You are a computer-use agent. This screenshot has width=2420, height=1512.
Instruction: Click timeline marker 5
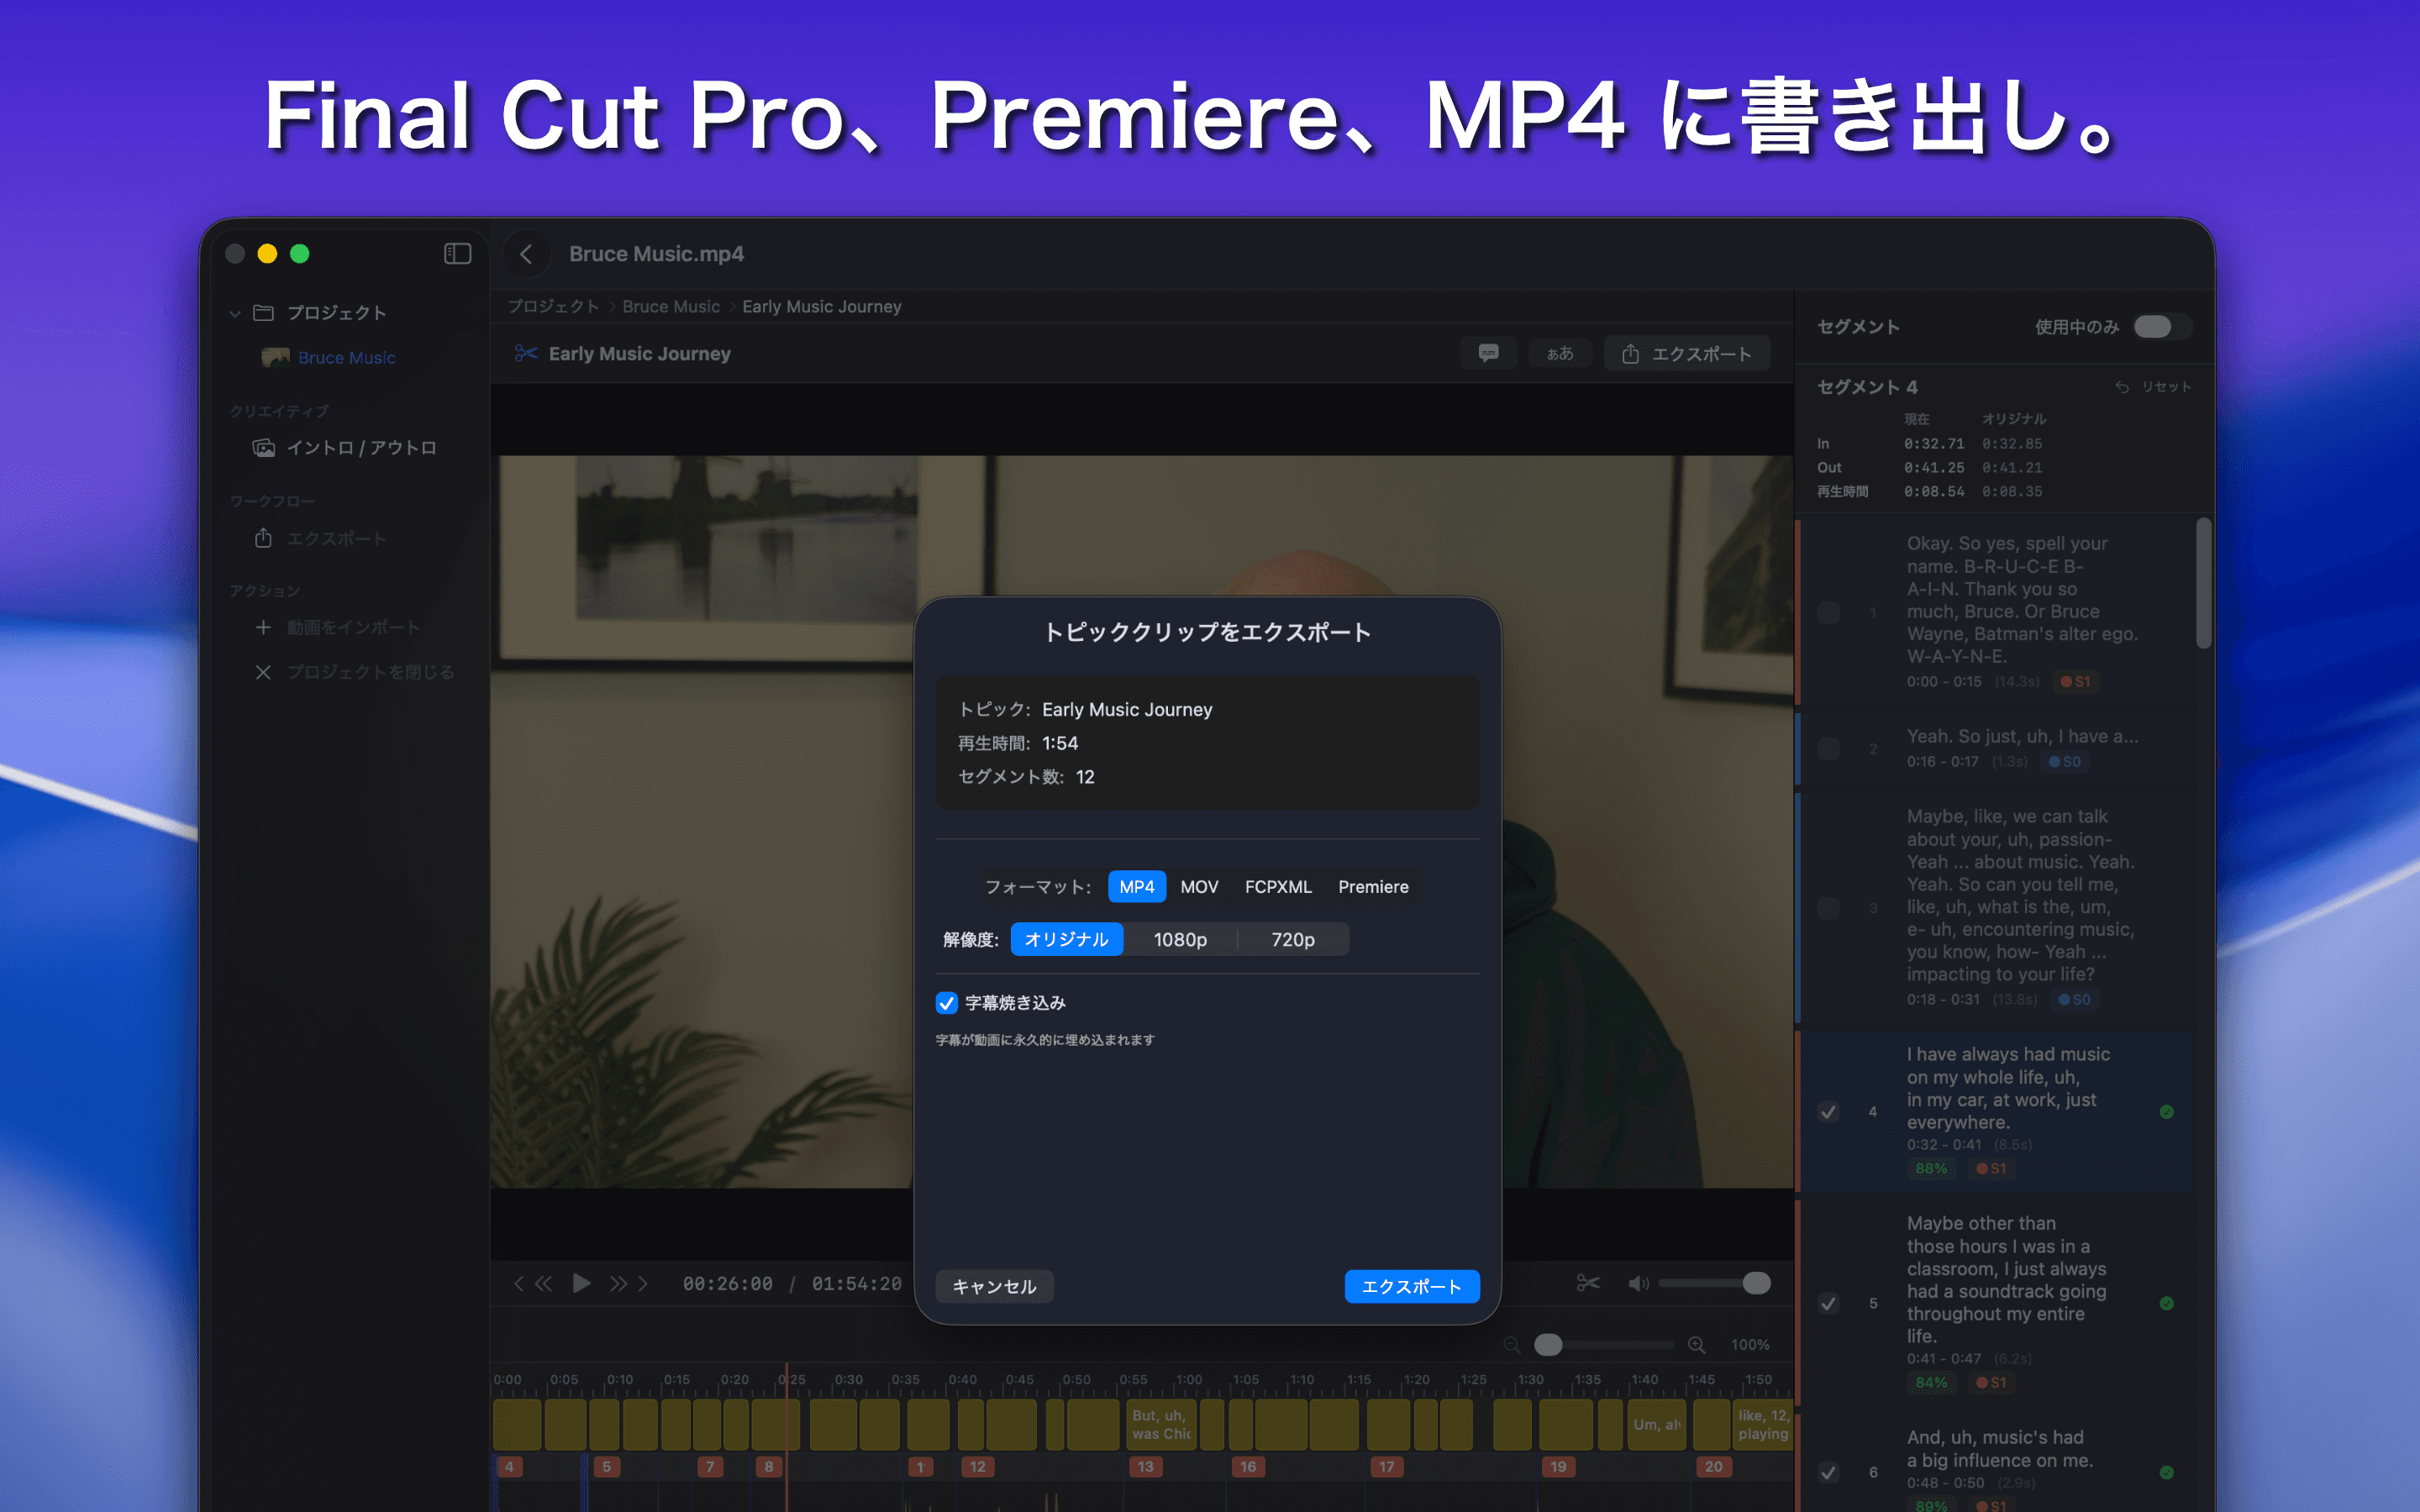[606, 1467]
